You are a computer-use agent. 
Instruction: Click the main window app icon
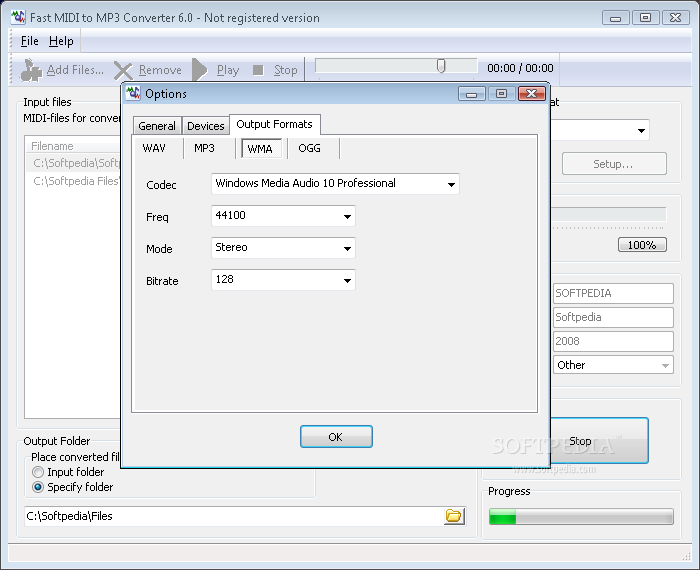click(x=18, y=17)
